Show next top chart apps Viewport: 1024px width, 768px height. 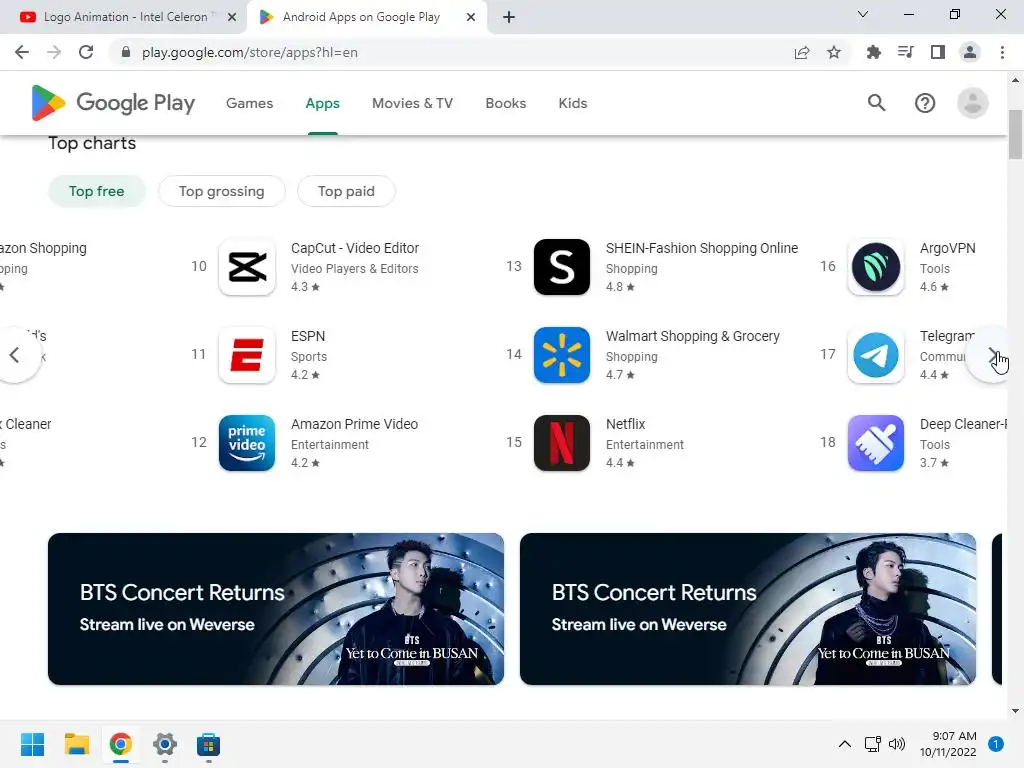[991, 355]
